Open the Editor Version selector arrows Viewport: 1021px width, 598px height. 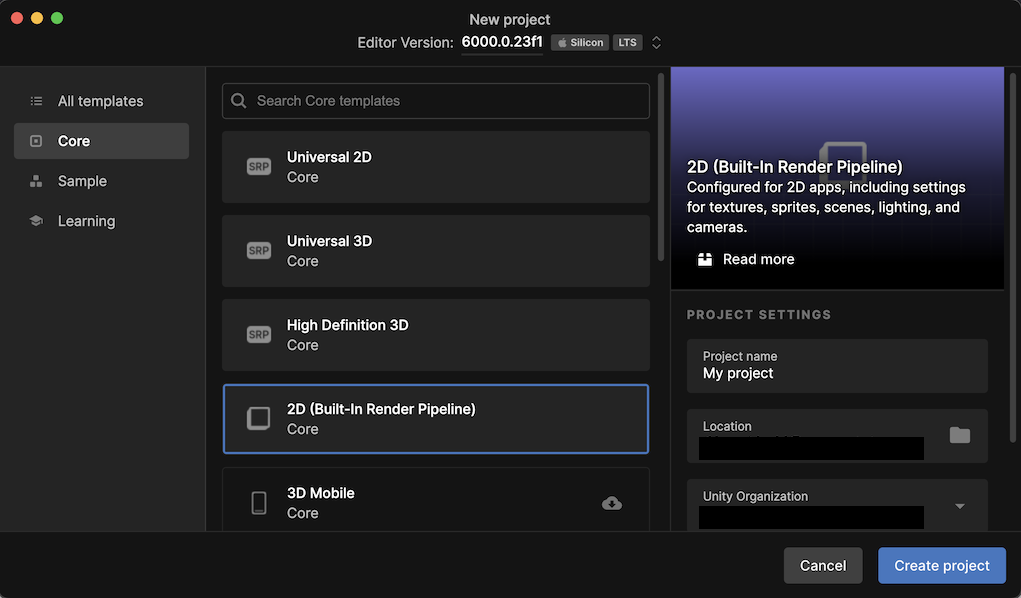coord(656,42)
